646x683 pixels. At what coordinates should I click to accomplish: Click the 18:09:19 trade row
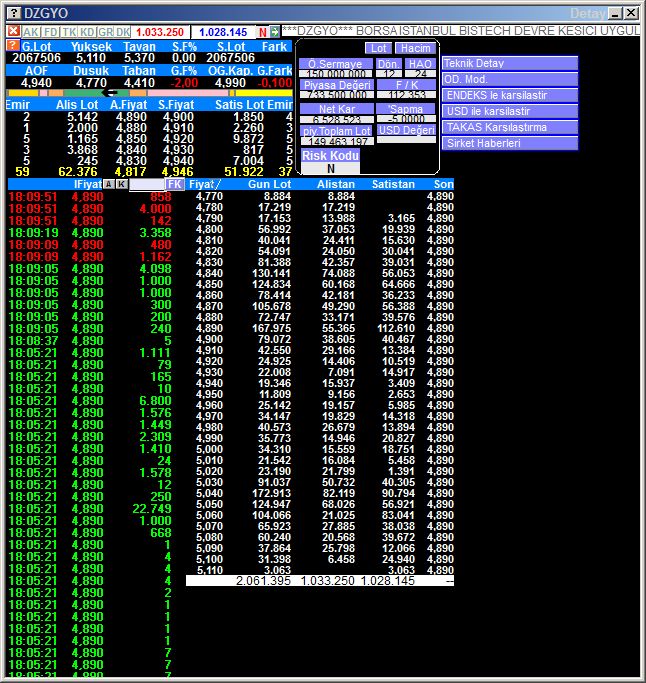tap(90, 233)
